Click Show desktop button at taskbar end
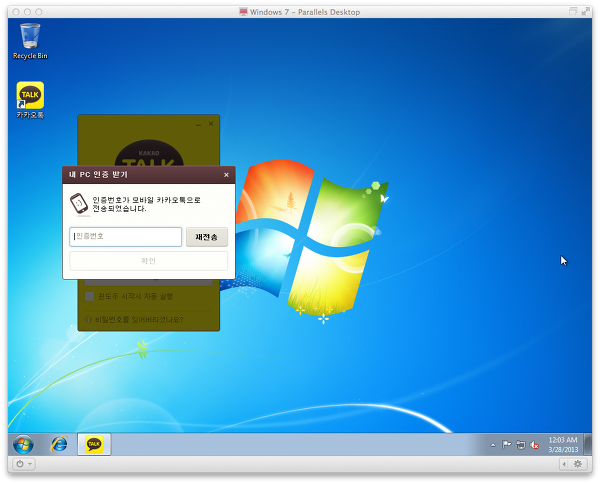The width and height of the screenshot is (600, 484). pyautogui.click(x=587, y=444)
